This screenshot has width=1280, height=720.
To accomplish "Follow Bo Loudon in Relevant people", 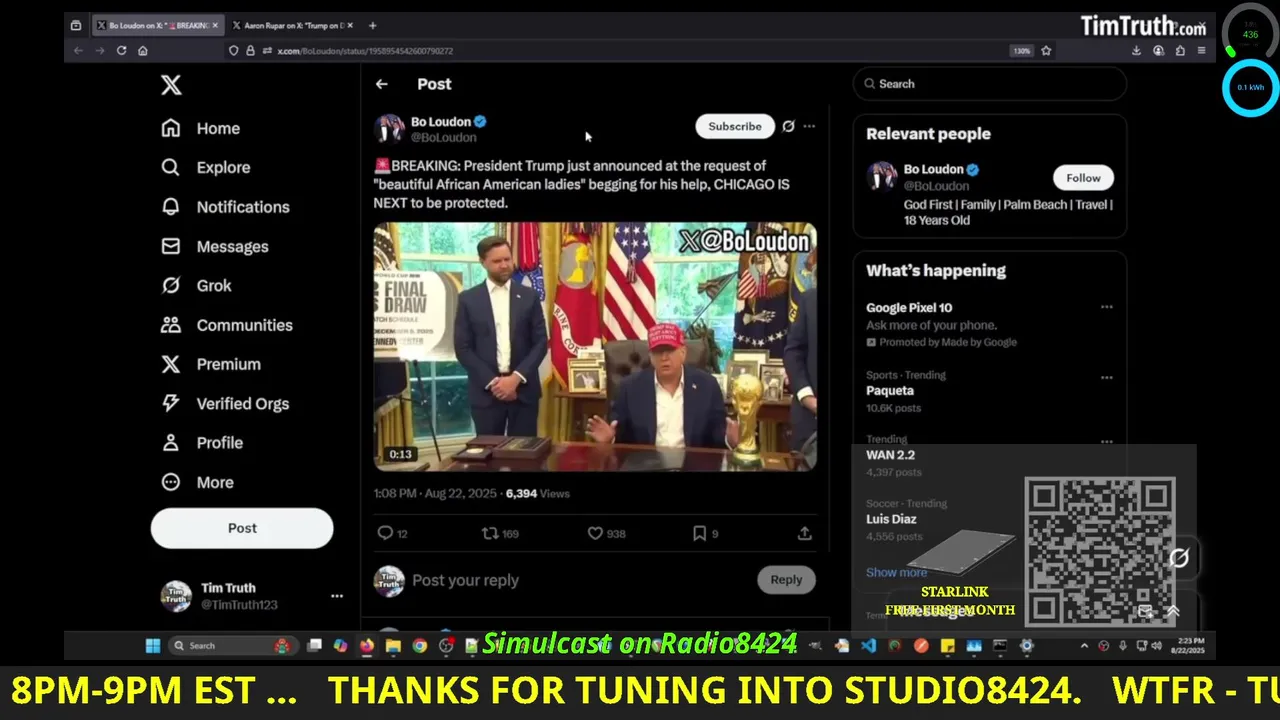I will click(x=1083, y=177).
